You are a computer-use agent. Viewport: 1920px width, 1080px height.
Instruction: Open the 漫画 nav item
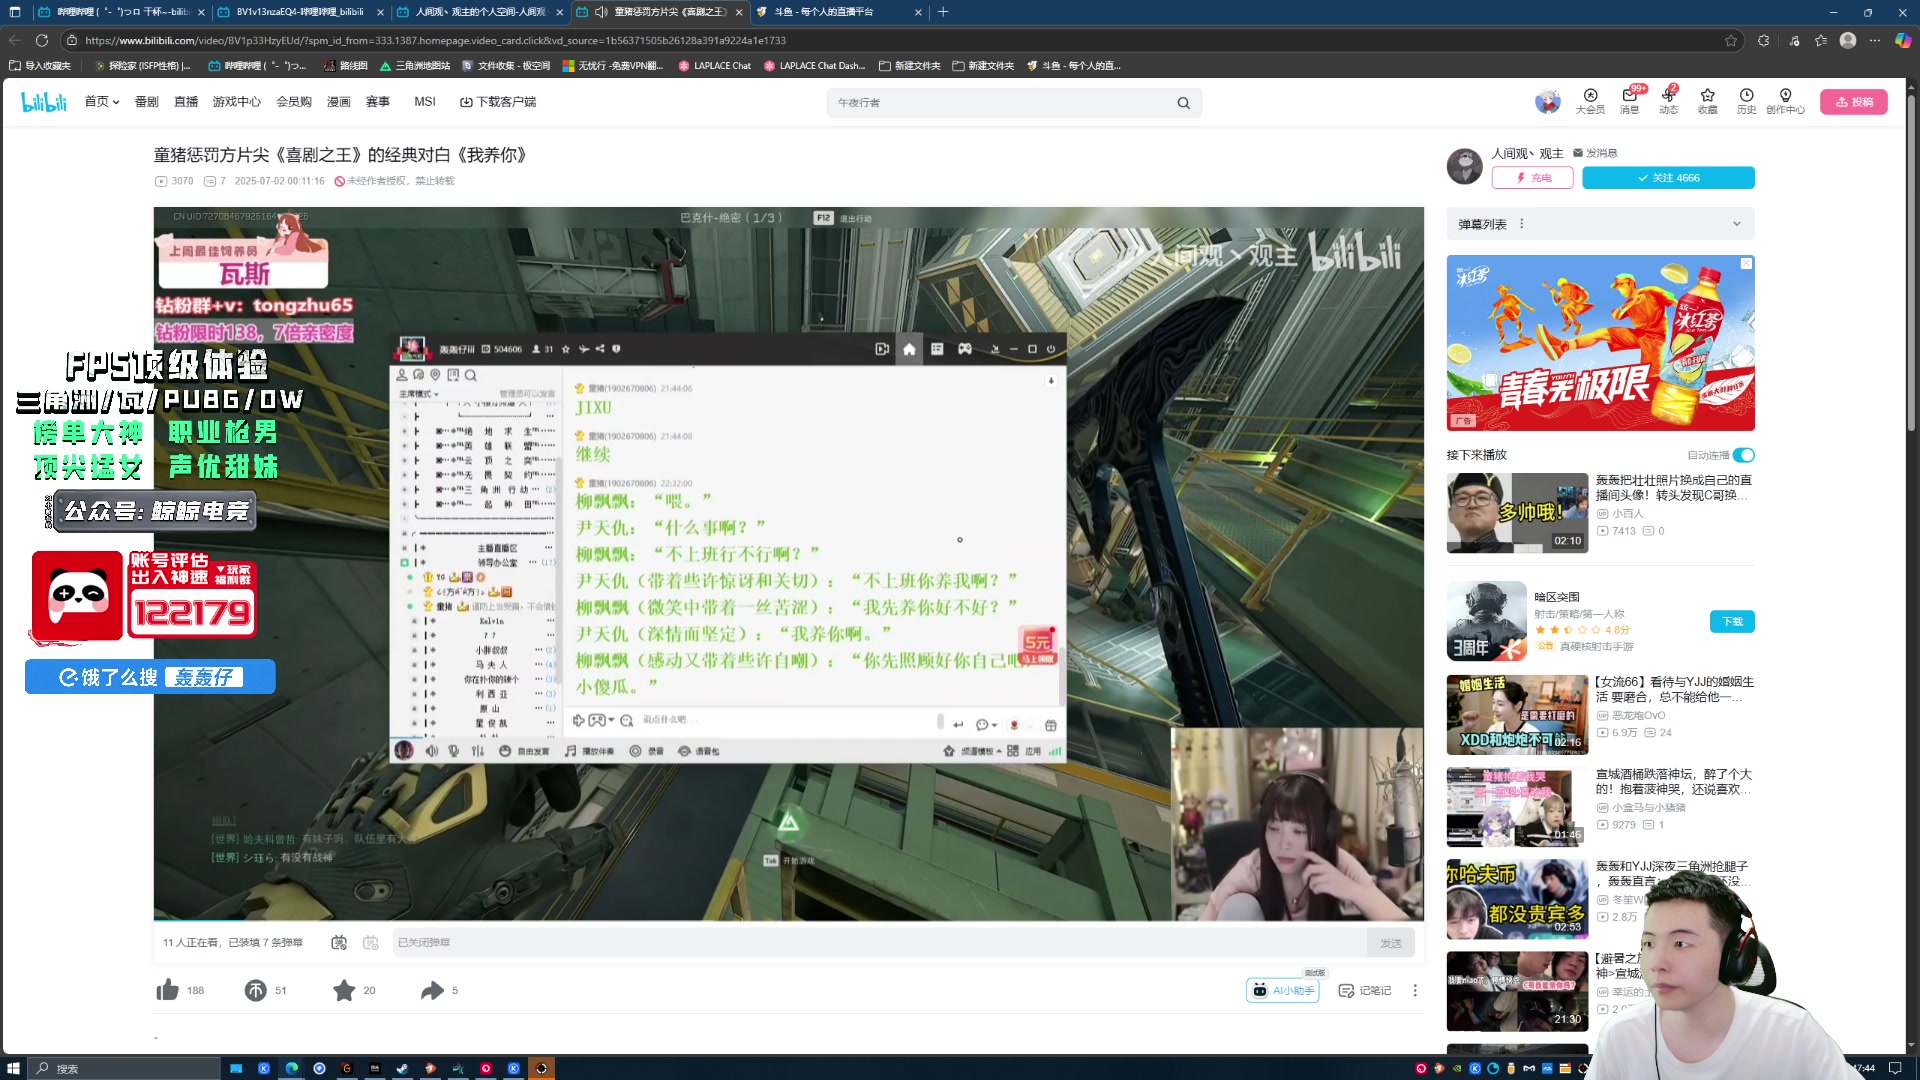(x=339, y=102)
